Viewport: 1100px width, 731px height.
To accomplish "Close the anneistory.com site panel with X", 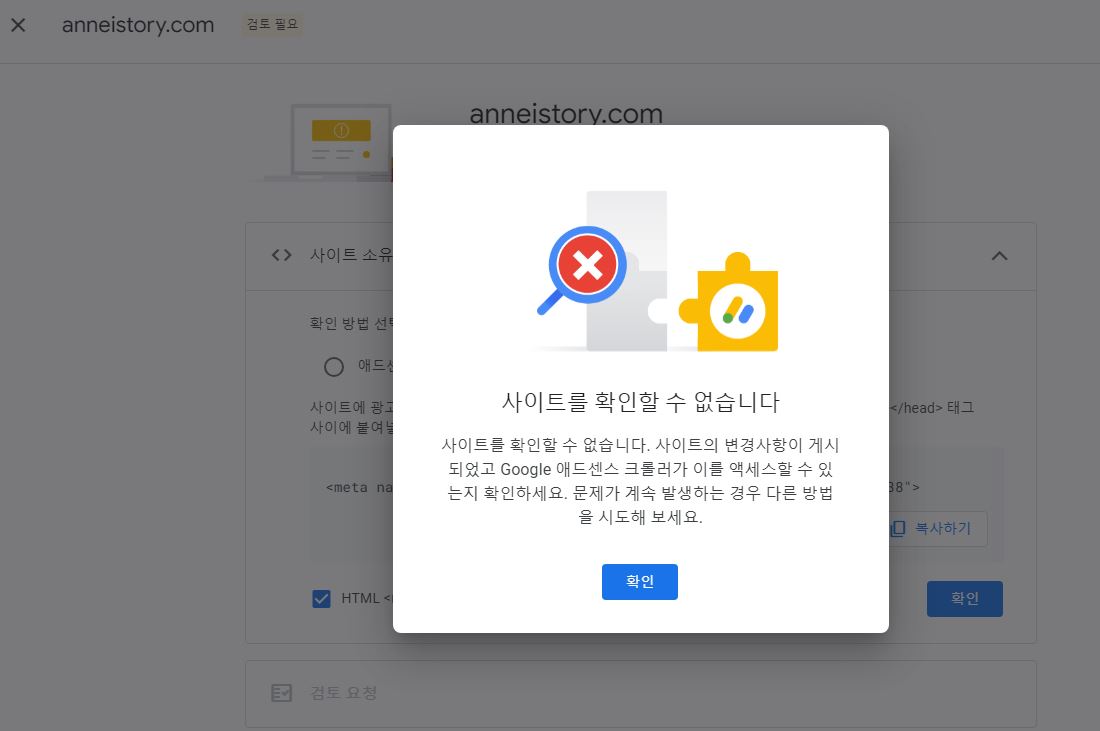I will (x=19, y=25).
